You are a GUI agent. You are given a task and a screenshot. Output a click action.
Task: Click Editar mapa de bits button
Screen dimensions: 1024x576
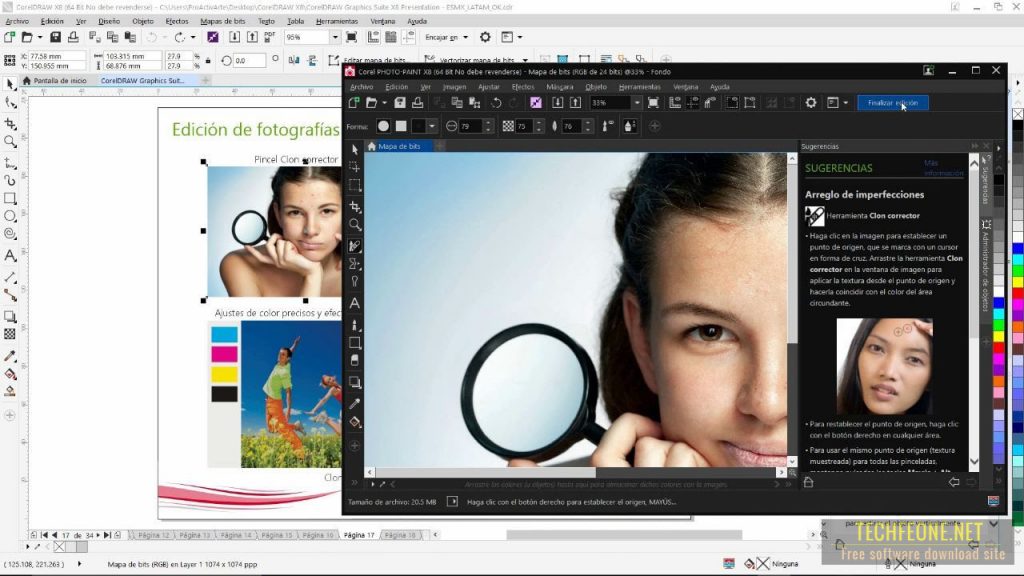click(x=367, y=60)
